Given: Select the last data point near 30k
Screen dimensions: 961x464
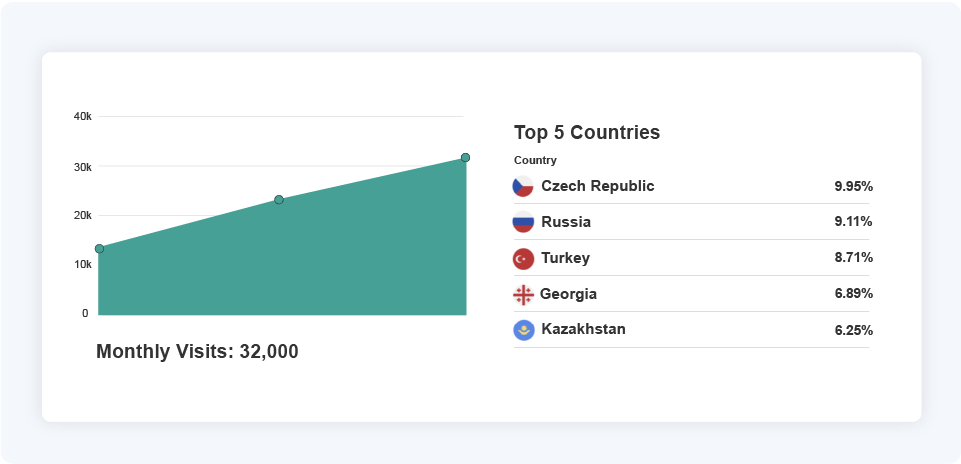Looking at the screenshot, I should 465,157.
